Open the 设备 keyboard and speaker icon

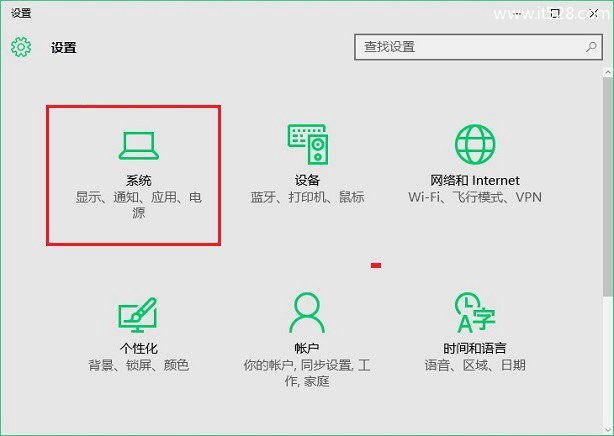308,144
